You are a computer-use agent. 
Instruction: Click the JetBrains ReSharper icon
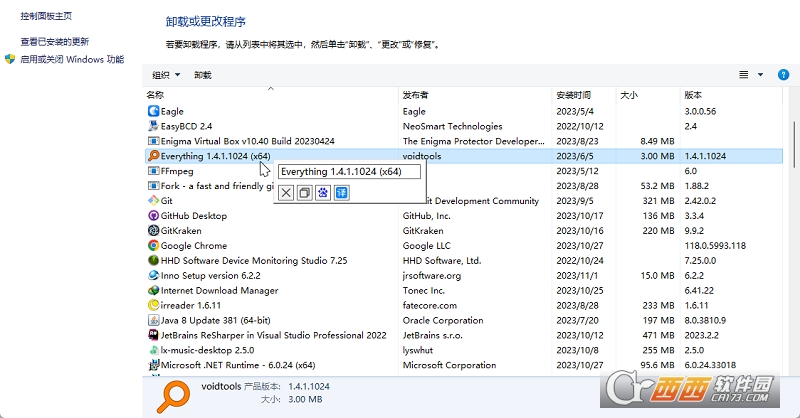coord(153,335)
